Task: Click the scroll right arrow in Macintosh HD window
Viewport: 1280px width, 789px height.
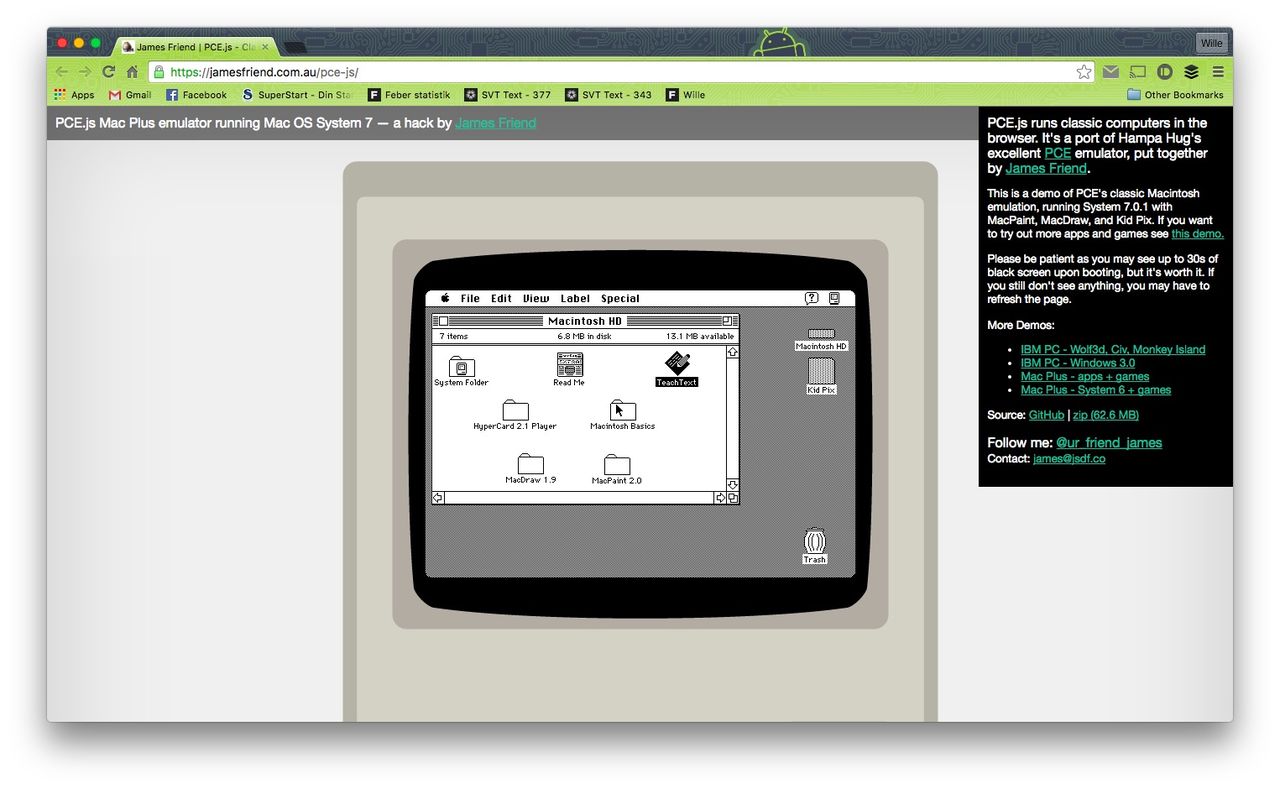Action: click(720, 498)
